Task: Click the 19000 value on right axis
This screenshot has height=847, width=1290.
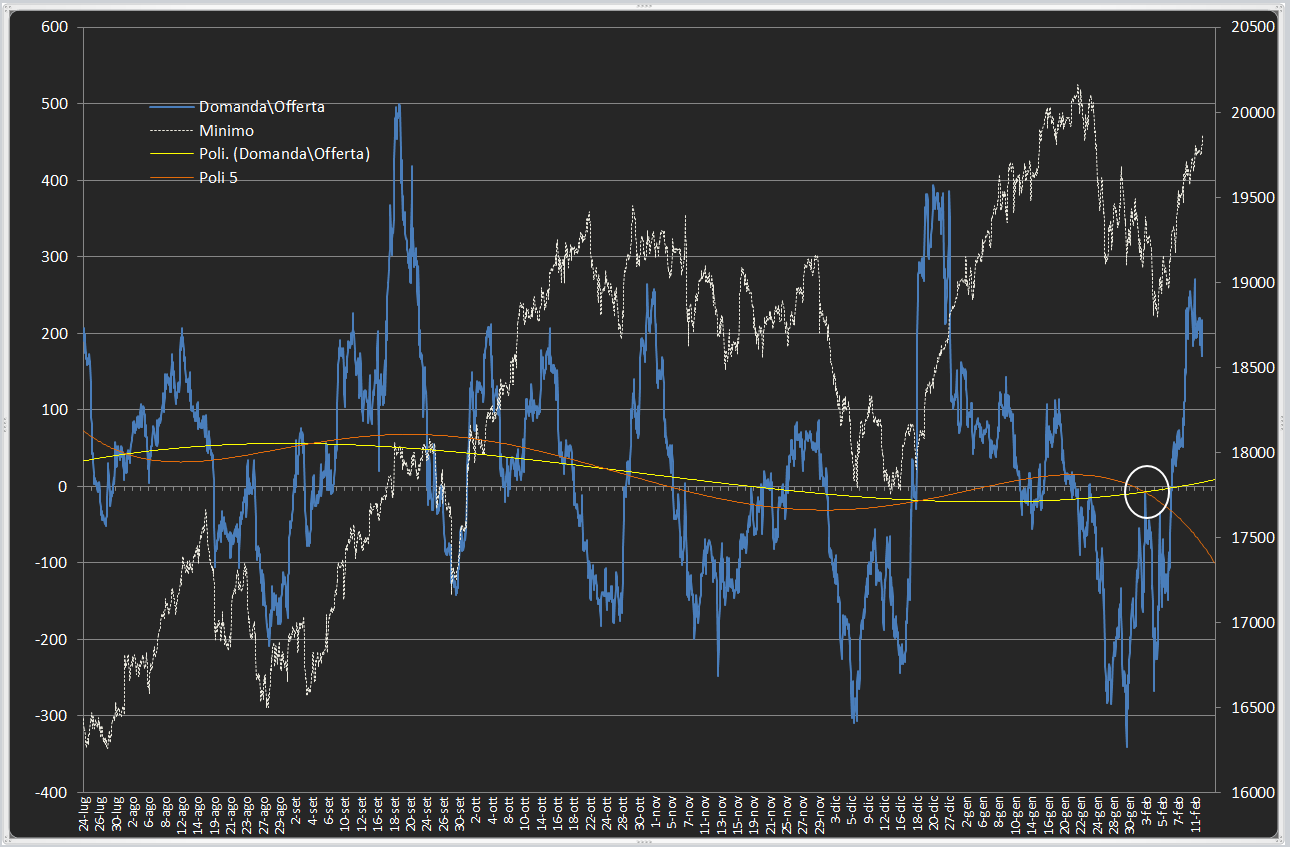Action: tap(1251, 283)
